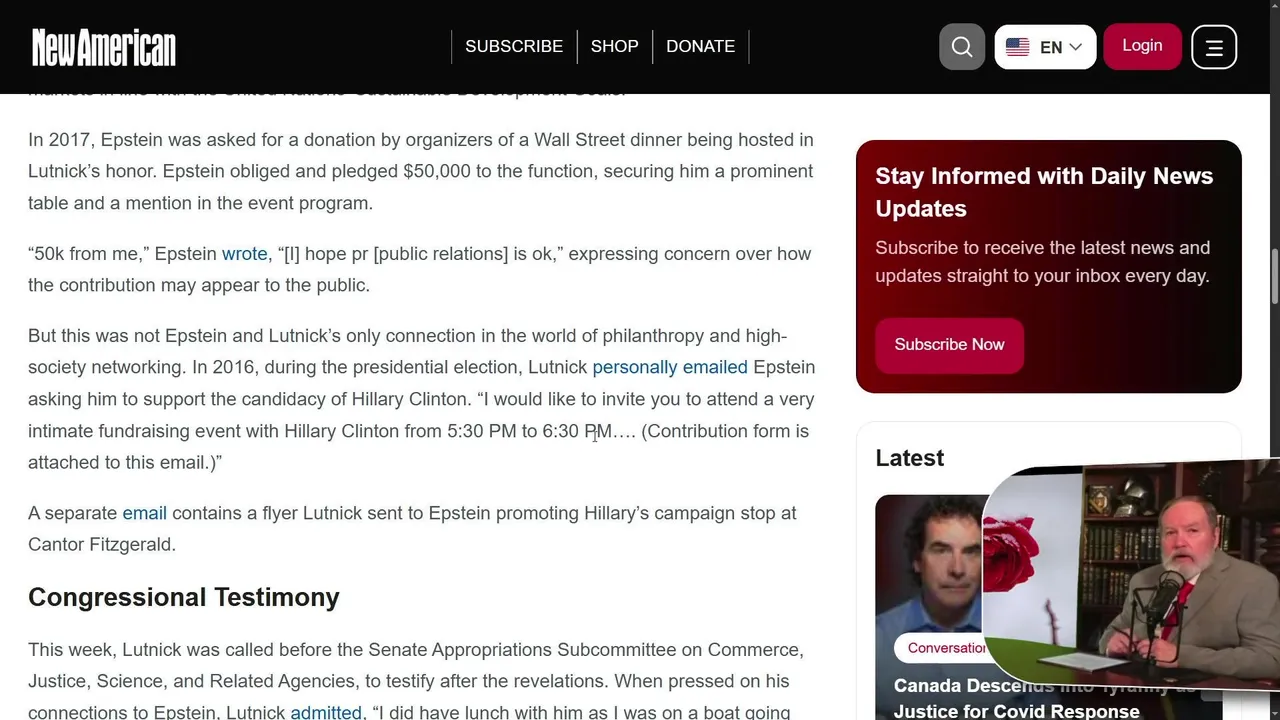Click the Latest section heading
1280x720 pixels.
(x=909, y=458)
